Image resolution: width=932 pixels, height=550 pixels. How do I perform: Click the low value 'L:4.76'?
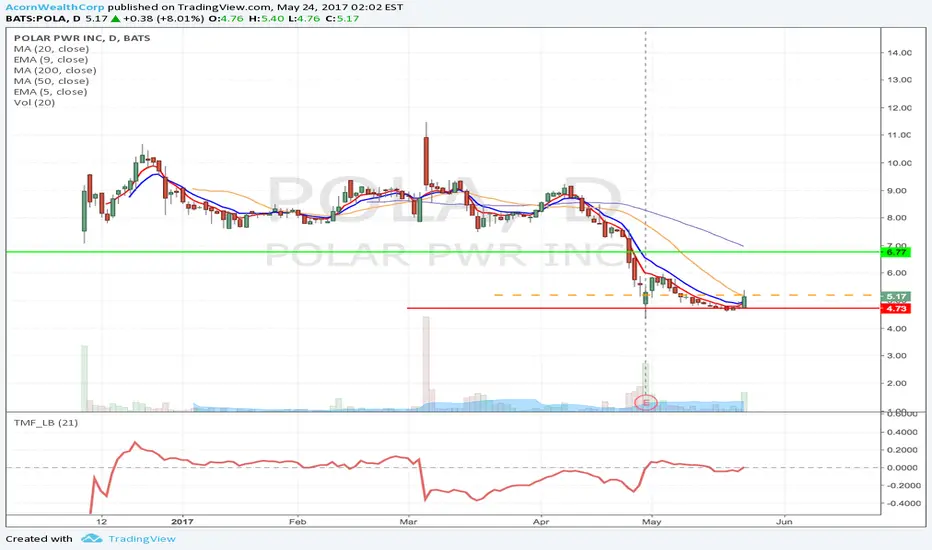pos(302,18)
